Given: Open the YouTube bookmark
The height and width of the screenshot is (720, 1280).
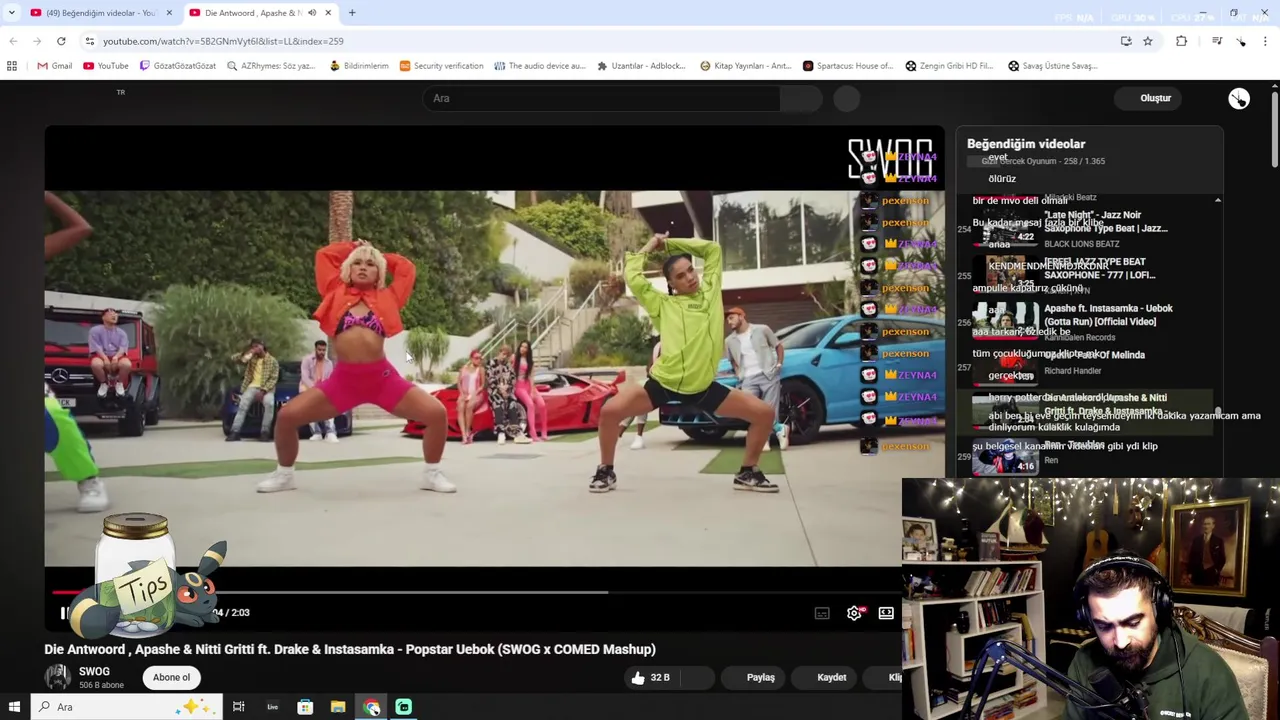Looking at the screenshot, I should (106, 66).
